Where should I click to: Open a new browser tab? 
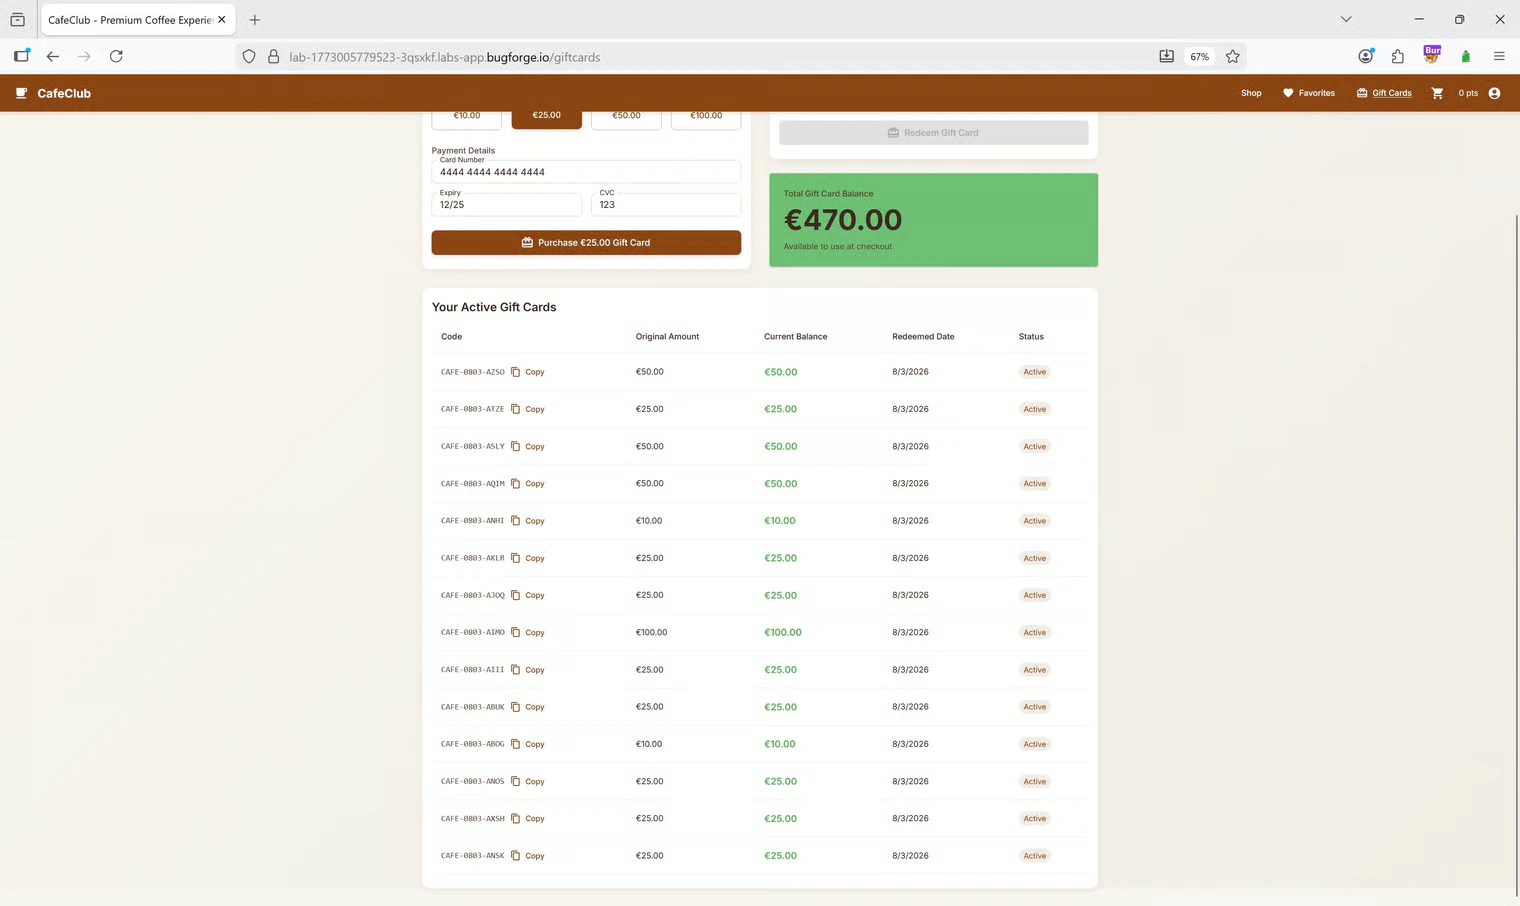[255, 20]
